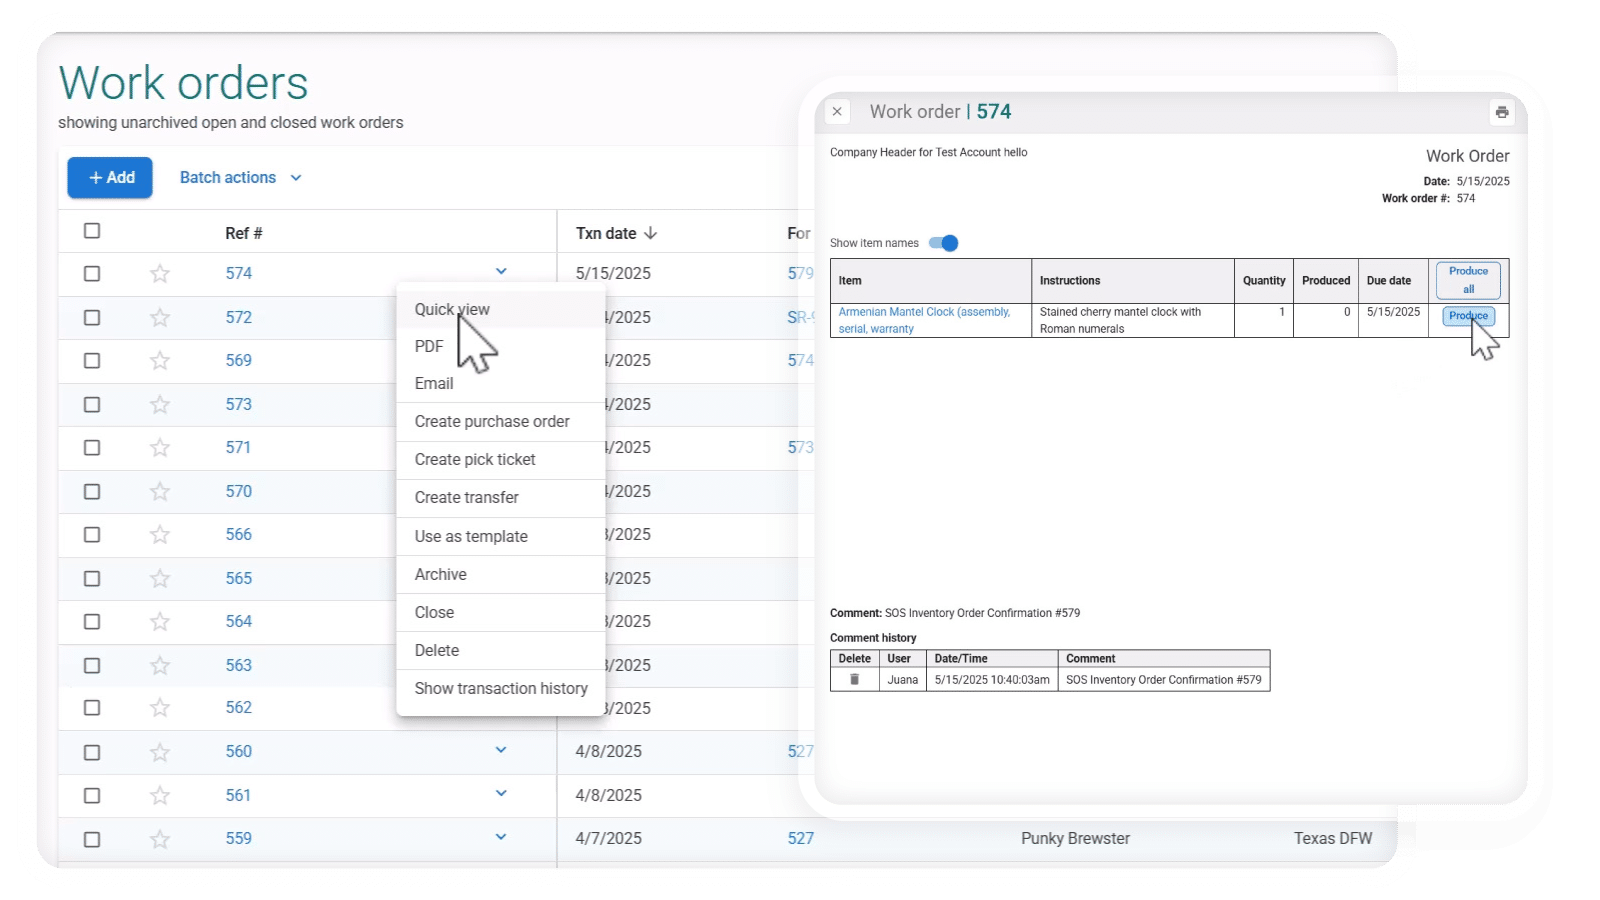Star work order 569
The height and width of the screenshot is (900, 1600).
pos(160,361)
